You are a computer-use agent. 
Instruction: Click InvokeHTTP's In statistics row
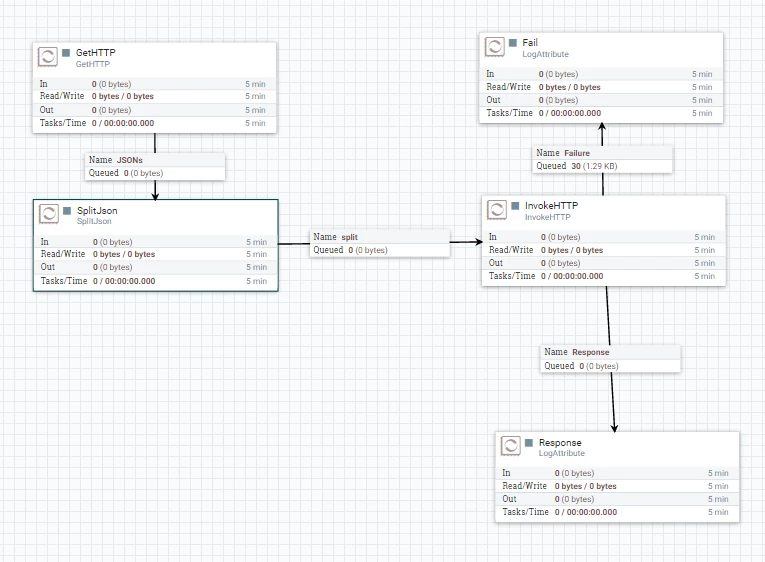point(604,237)
